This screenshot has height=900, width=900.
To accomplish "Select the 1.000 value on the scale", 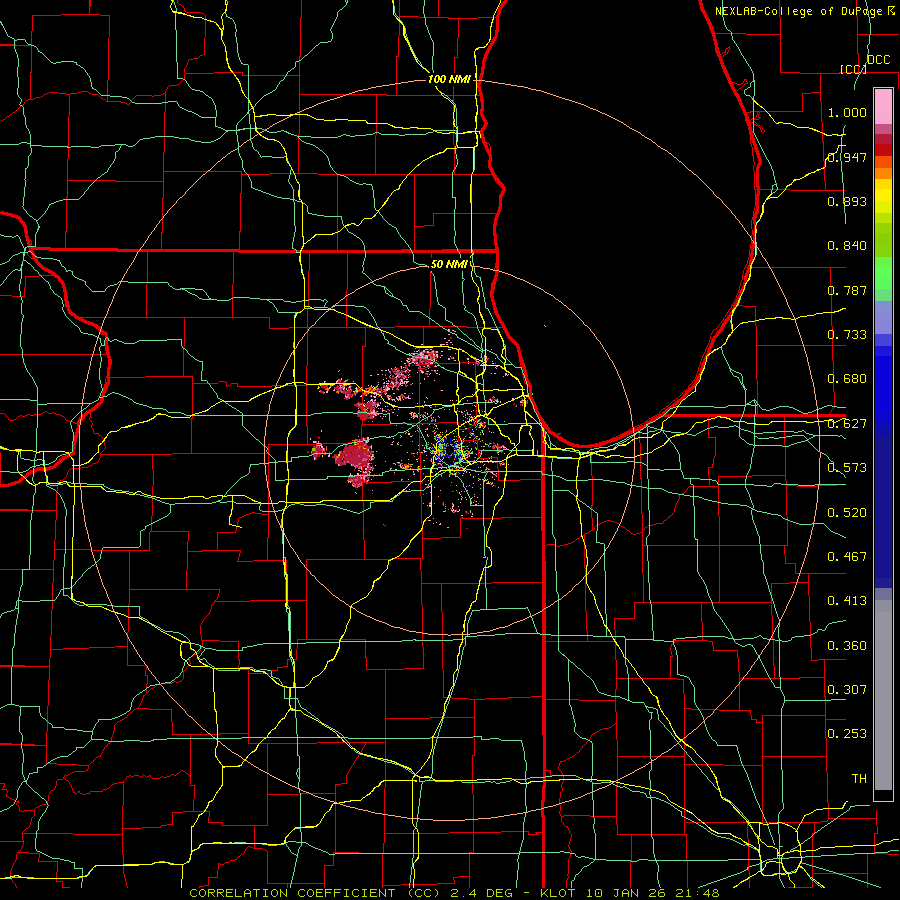I will click(x=847, y=112).
